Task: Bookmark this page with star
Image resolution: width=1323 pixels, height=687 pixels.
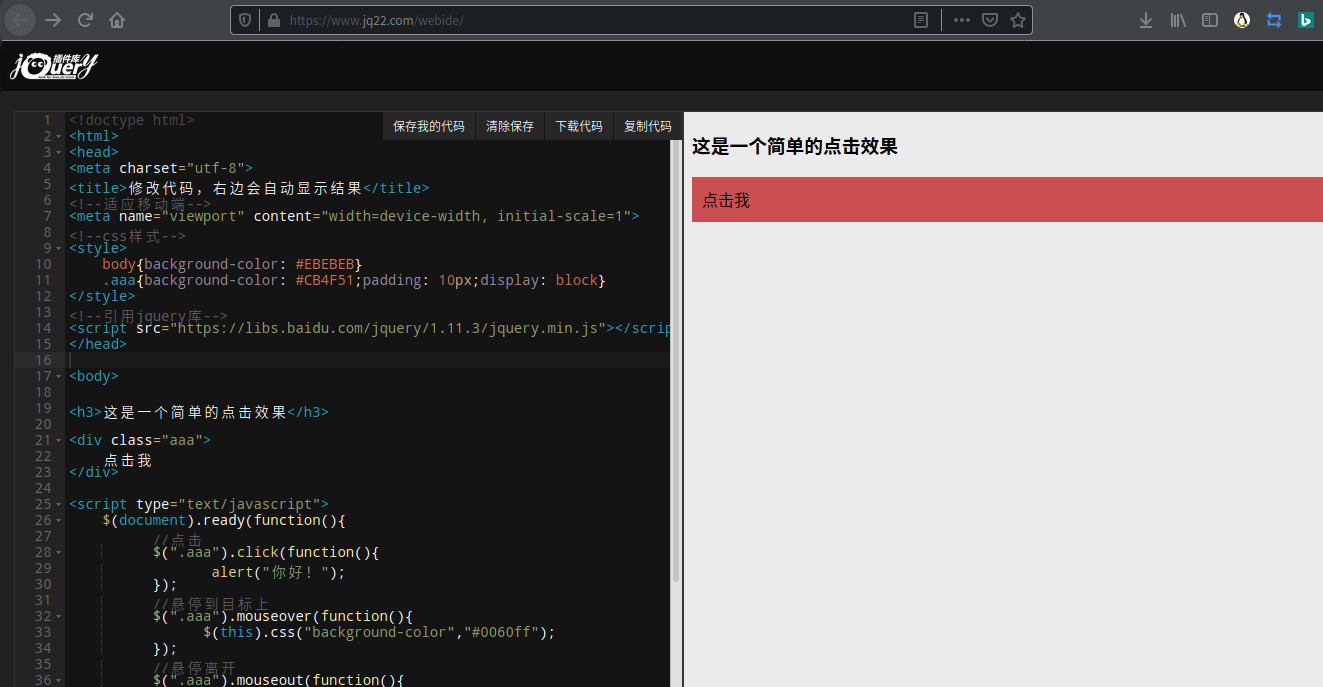Action: (x=1018, y=20)
